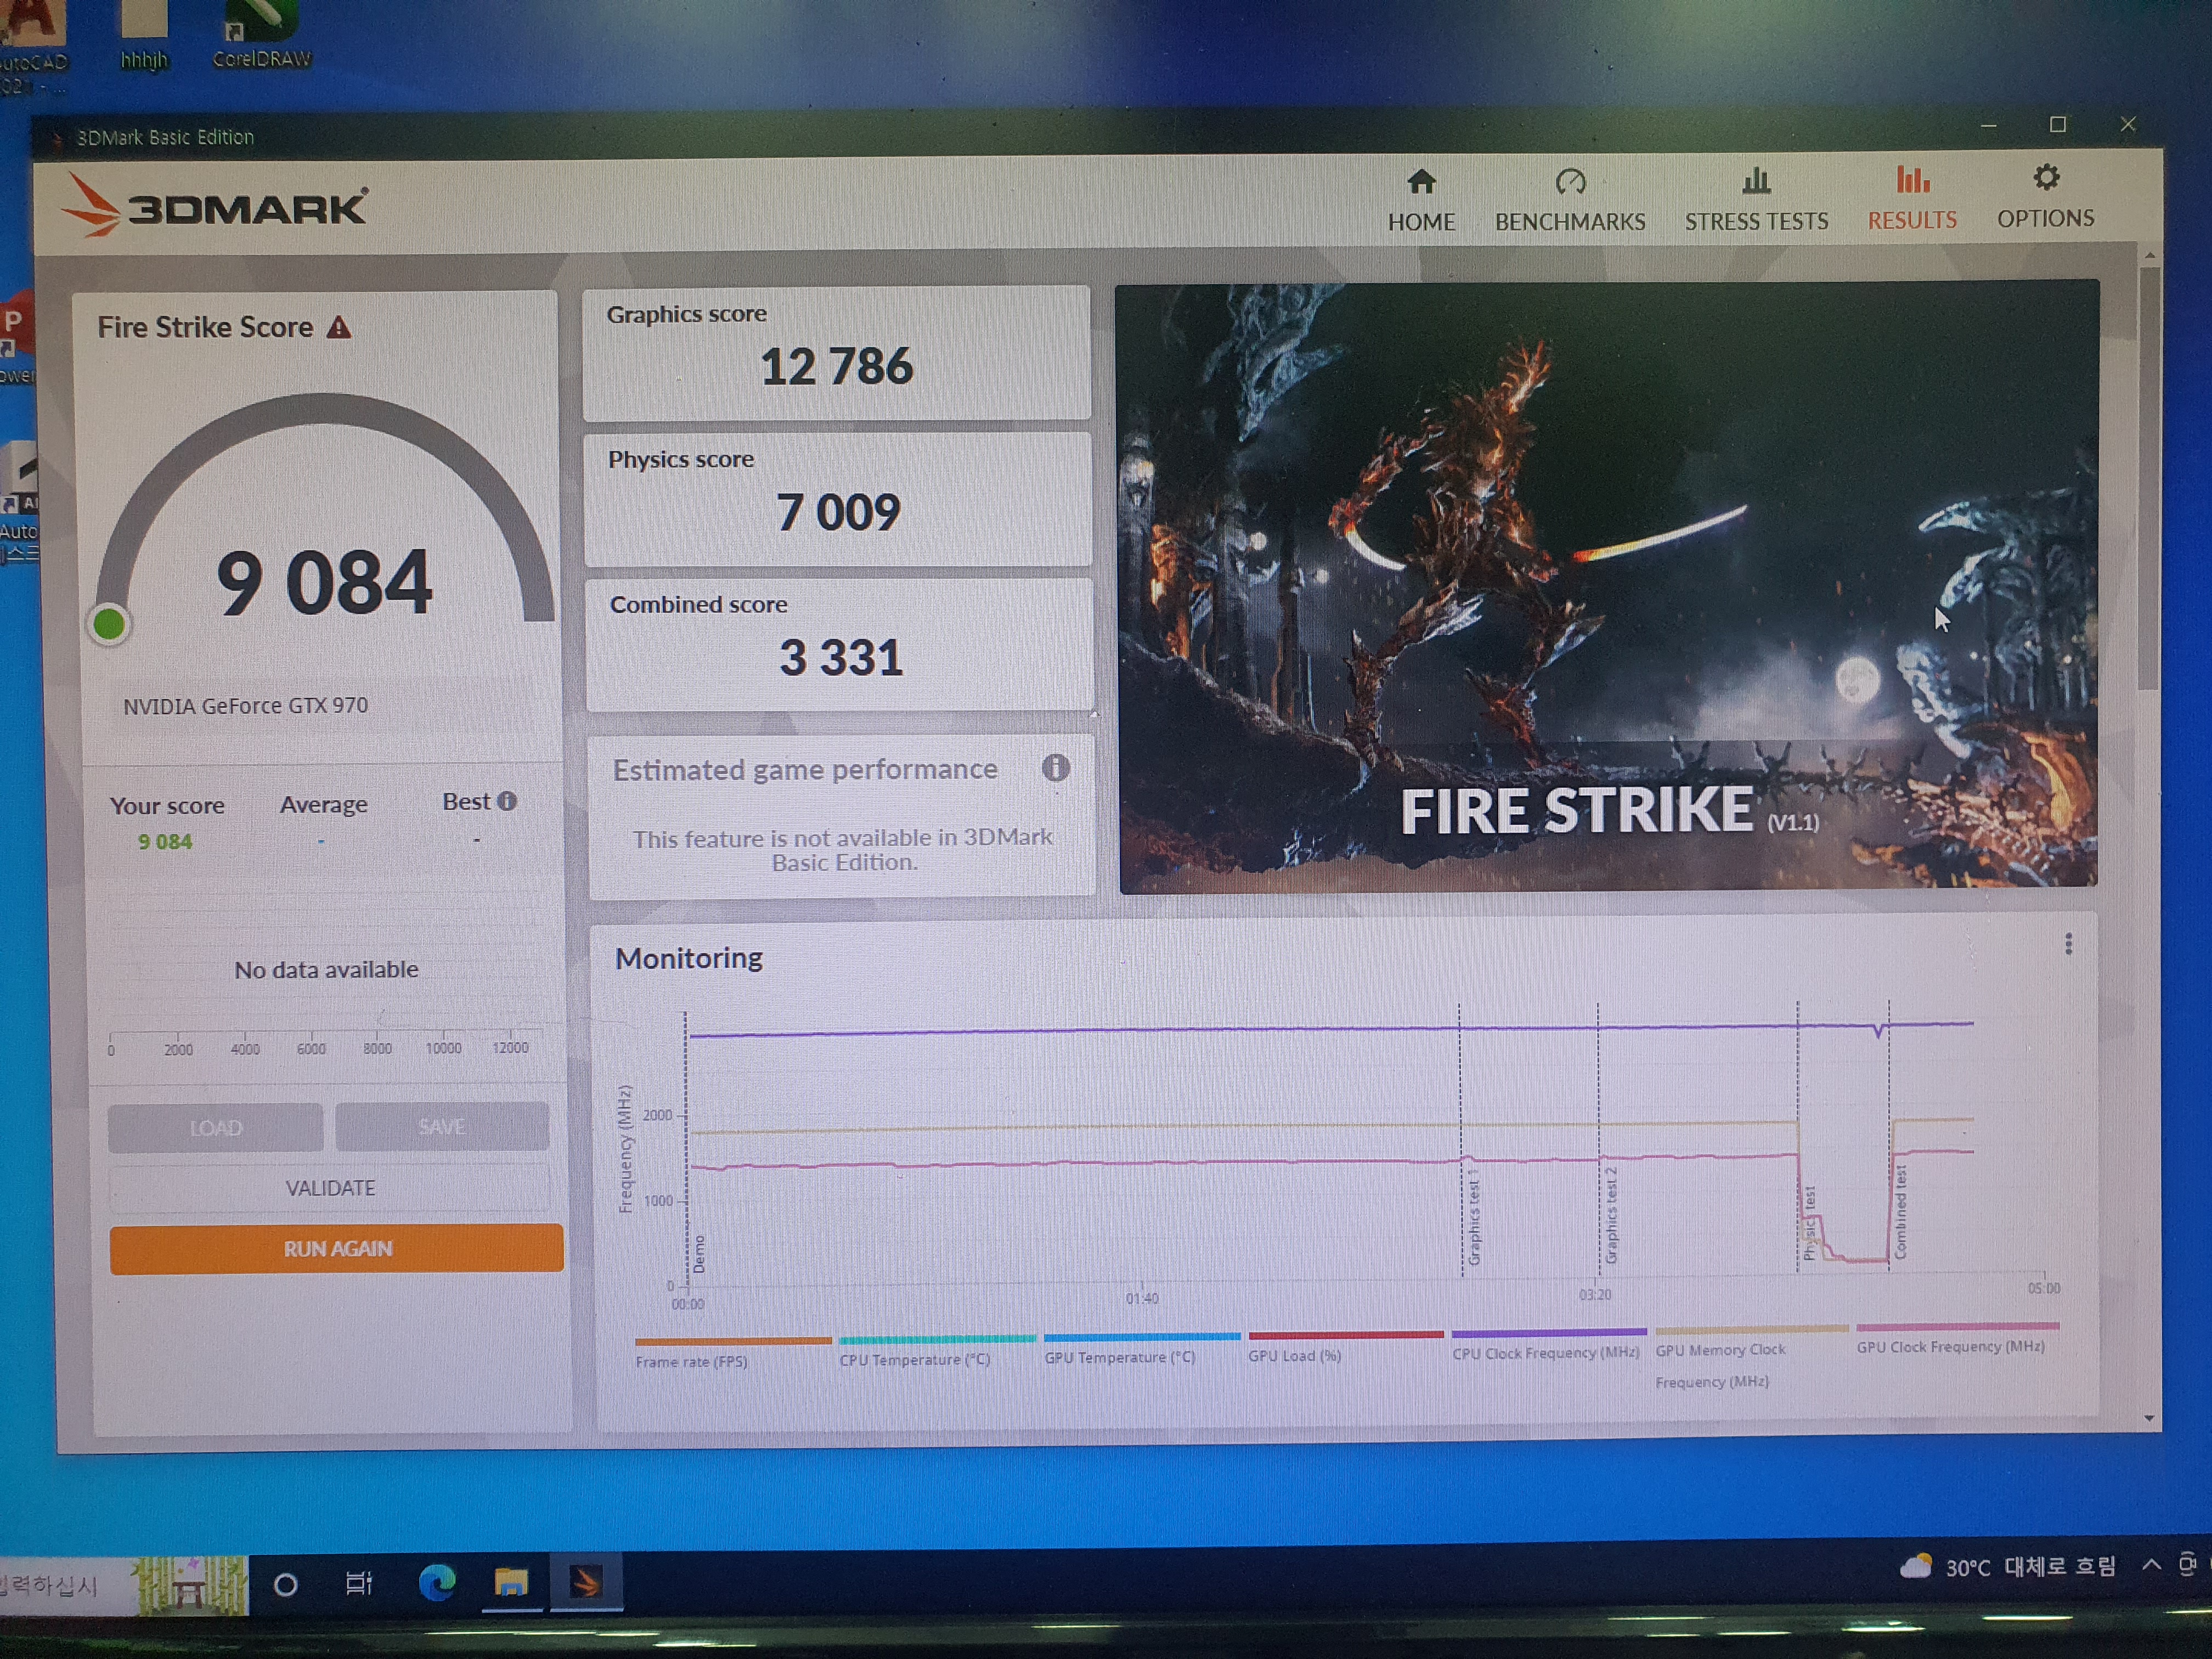Viewport: 2212px width, 1659px height.
Task: Open the CorelDRAW desktop shortcut
Action: (262, 36)
